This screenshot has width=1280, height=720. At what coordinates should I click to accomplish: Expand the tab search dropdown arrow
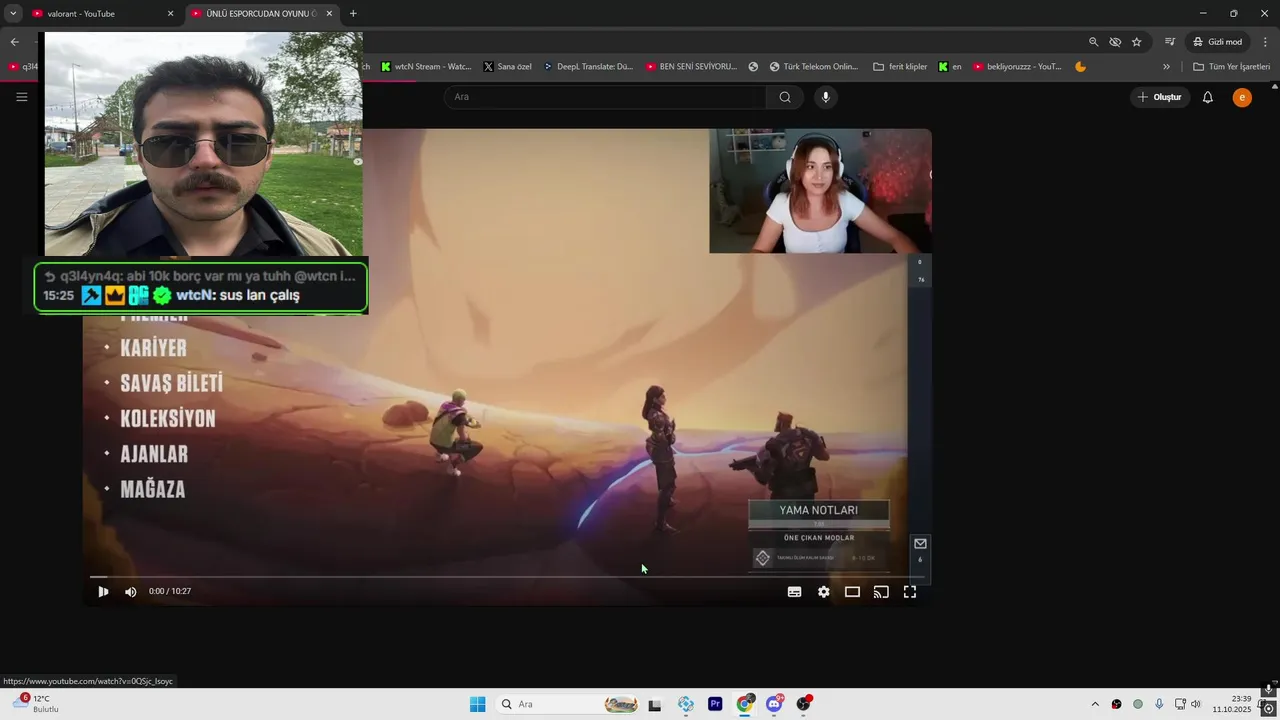(x=13, y=14)
